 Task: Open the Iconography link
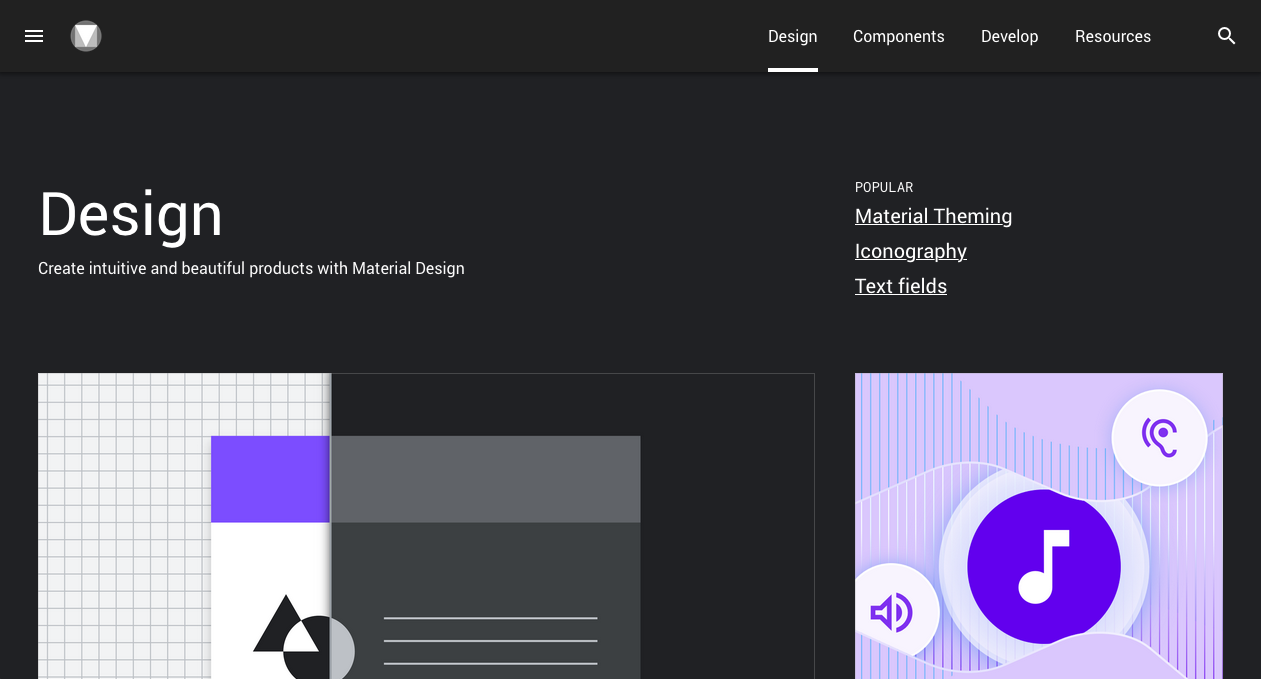coord(911,251)
